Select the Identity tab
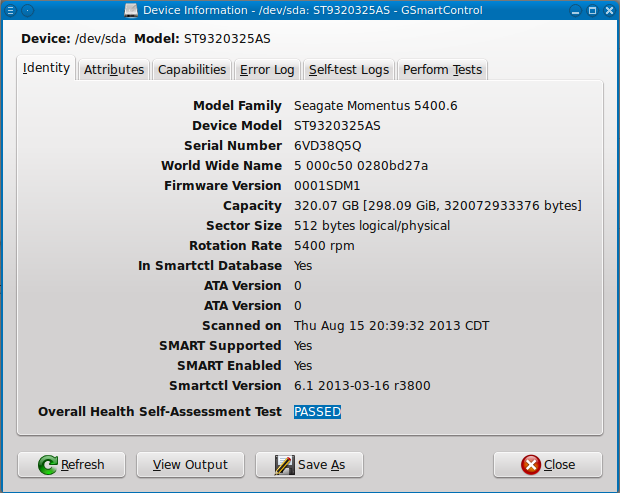620x493 pixels. click(x=46, y=68)
